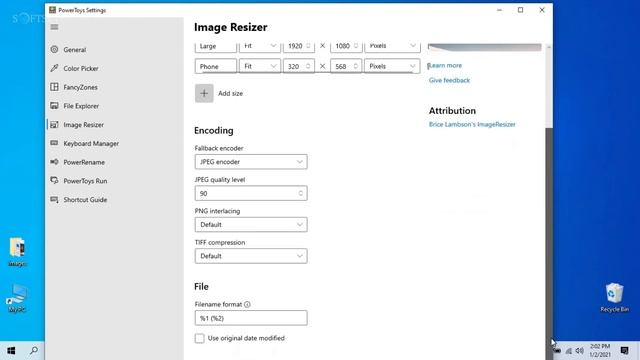Click the General gear icon
The width and height of the screenshot is (640, 360).
[x=54, y=49]
